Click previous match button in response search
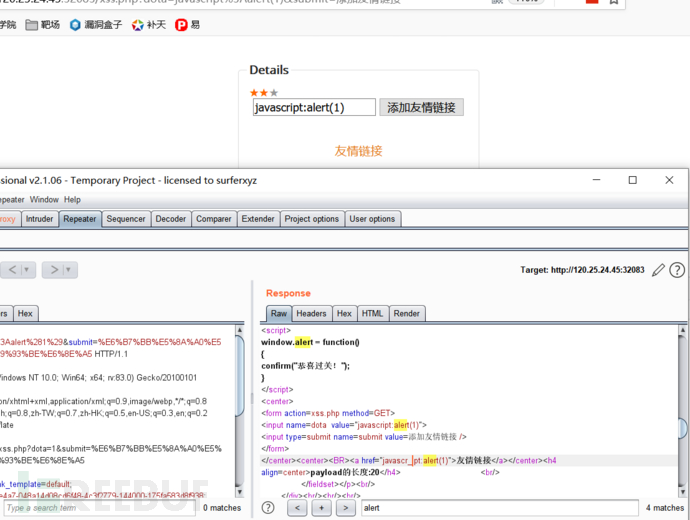 coord(297,508)
